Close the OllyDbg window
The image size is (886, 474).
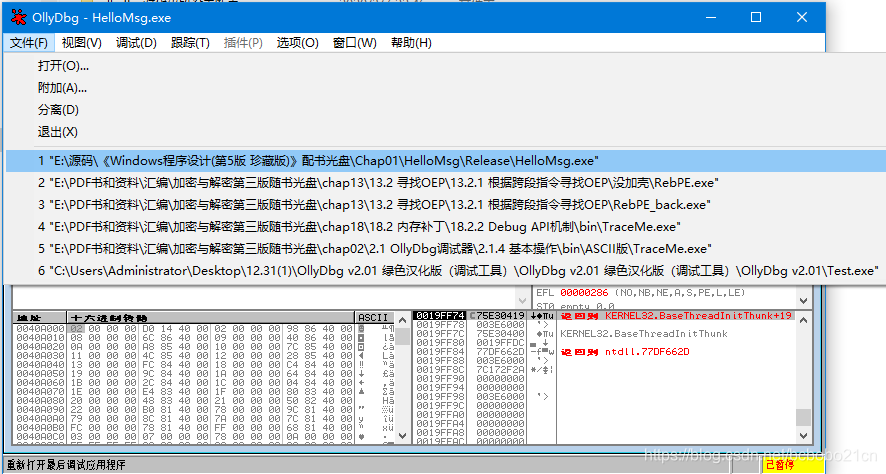802,18
